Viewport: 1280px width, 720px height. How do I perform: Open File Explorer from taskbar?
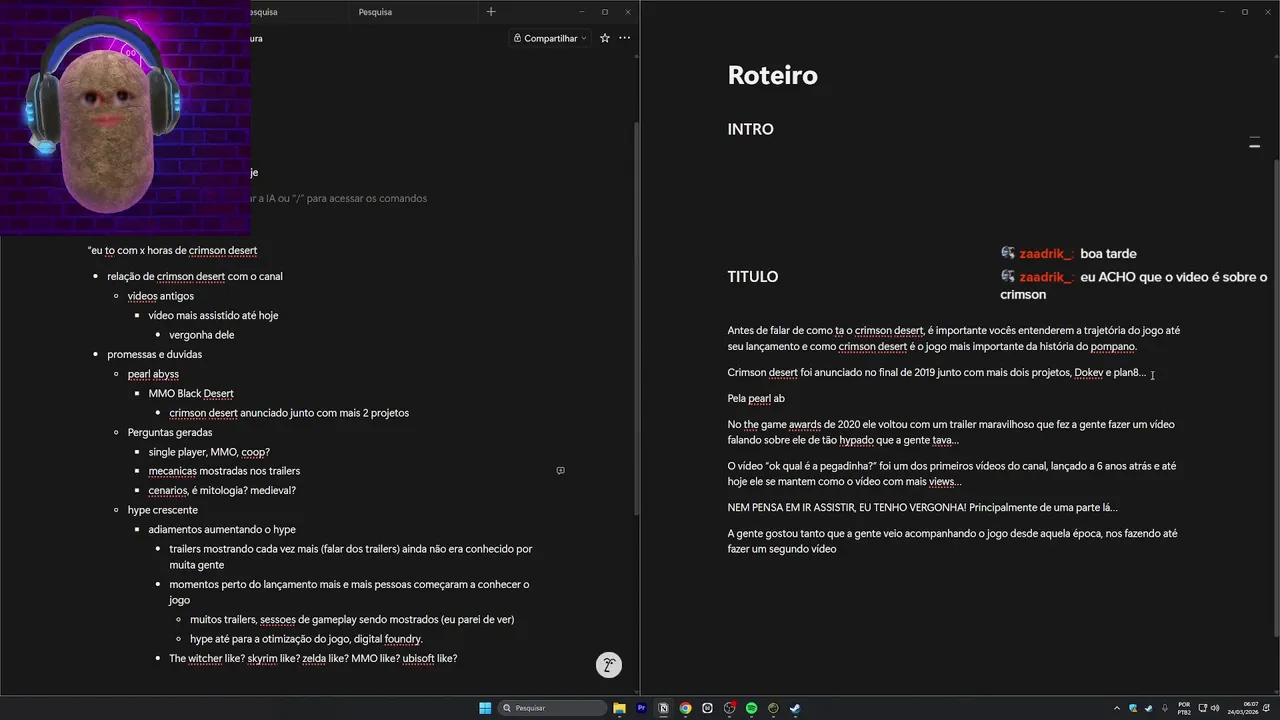619,708
